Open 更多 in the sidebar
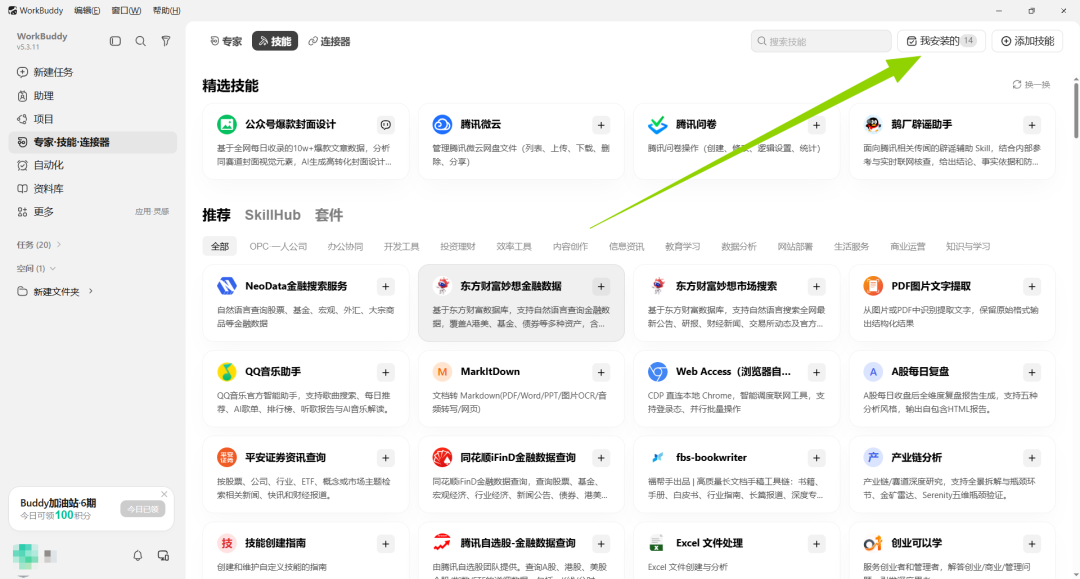Viewport: 1080px width, 579px height. [x=43, y=212]
